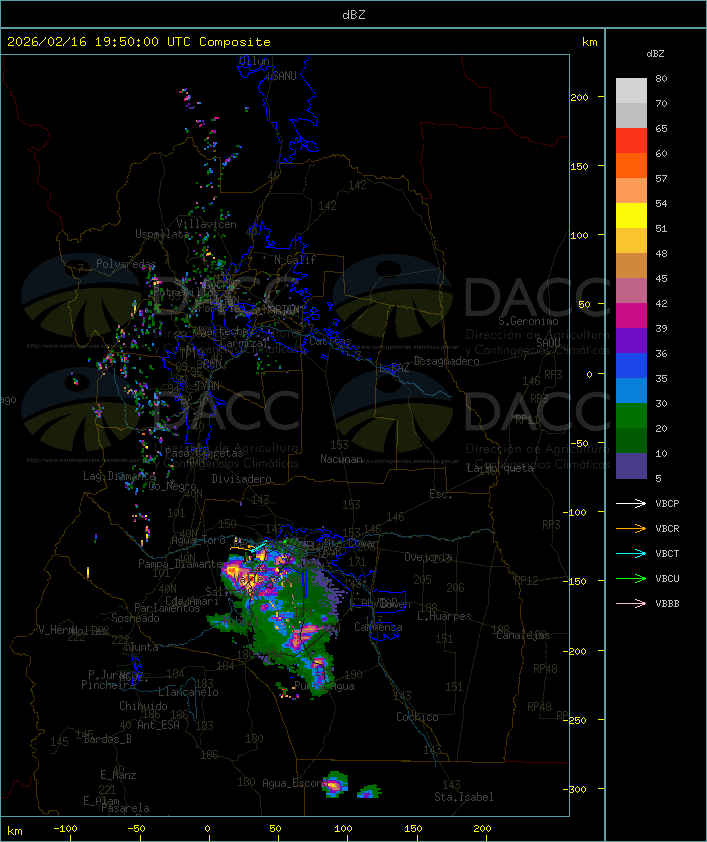Click the orange VBCR arrow legend icon
Viewport: 707px width, 842px height.
pos(631,528)
